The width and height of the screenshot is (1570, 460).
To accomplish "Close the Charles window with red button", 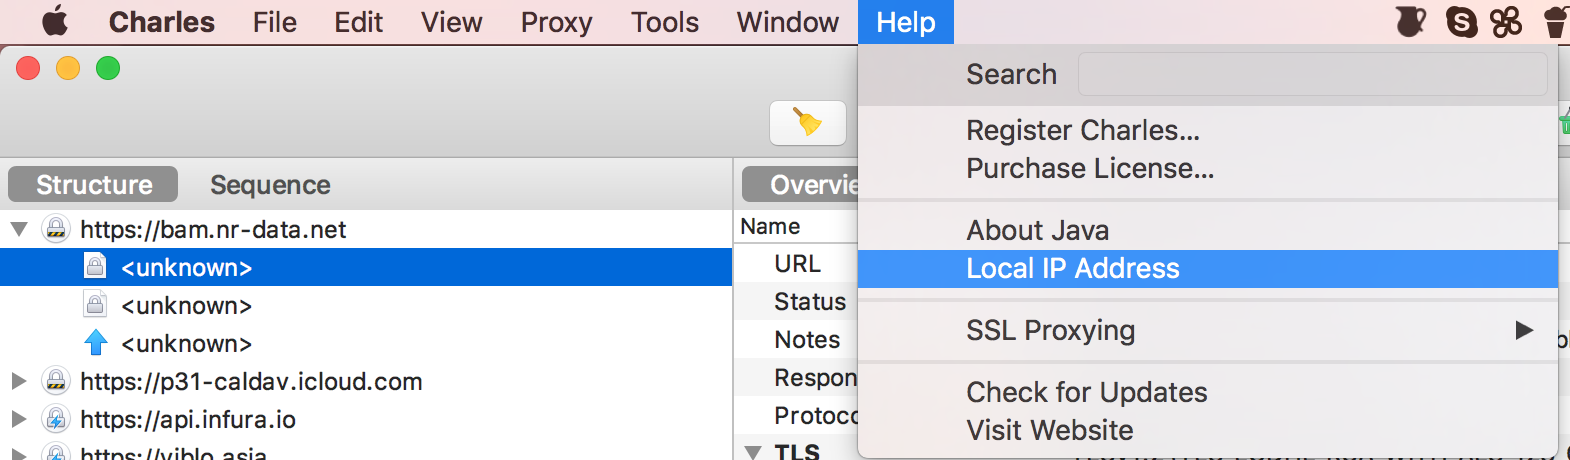I will (28, 68).
